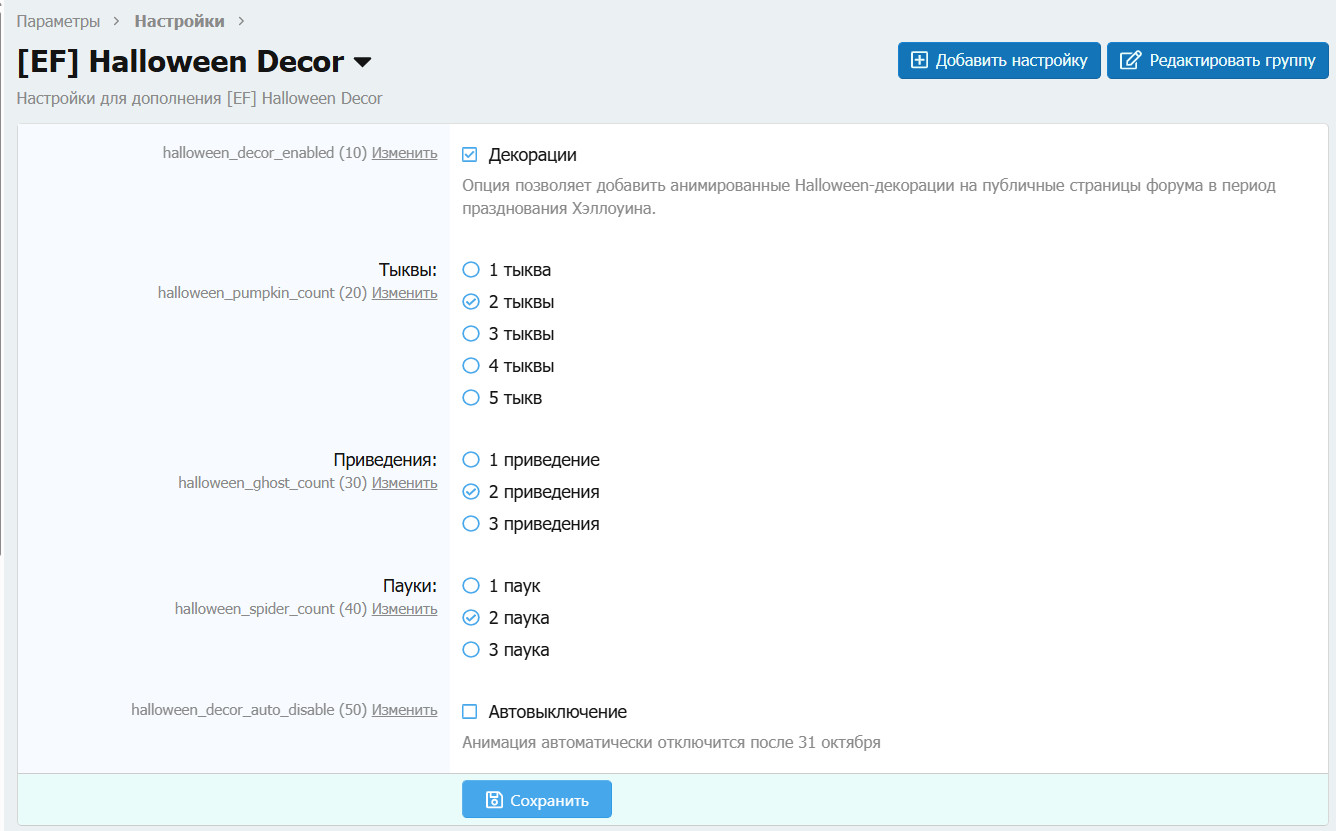Screen dimensions: 1336x831
Task: Click the floppy disk icon on Сохранить
Action: point(493,800)
